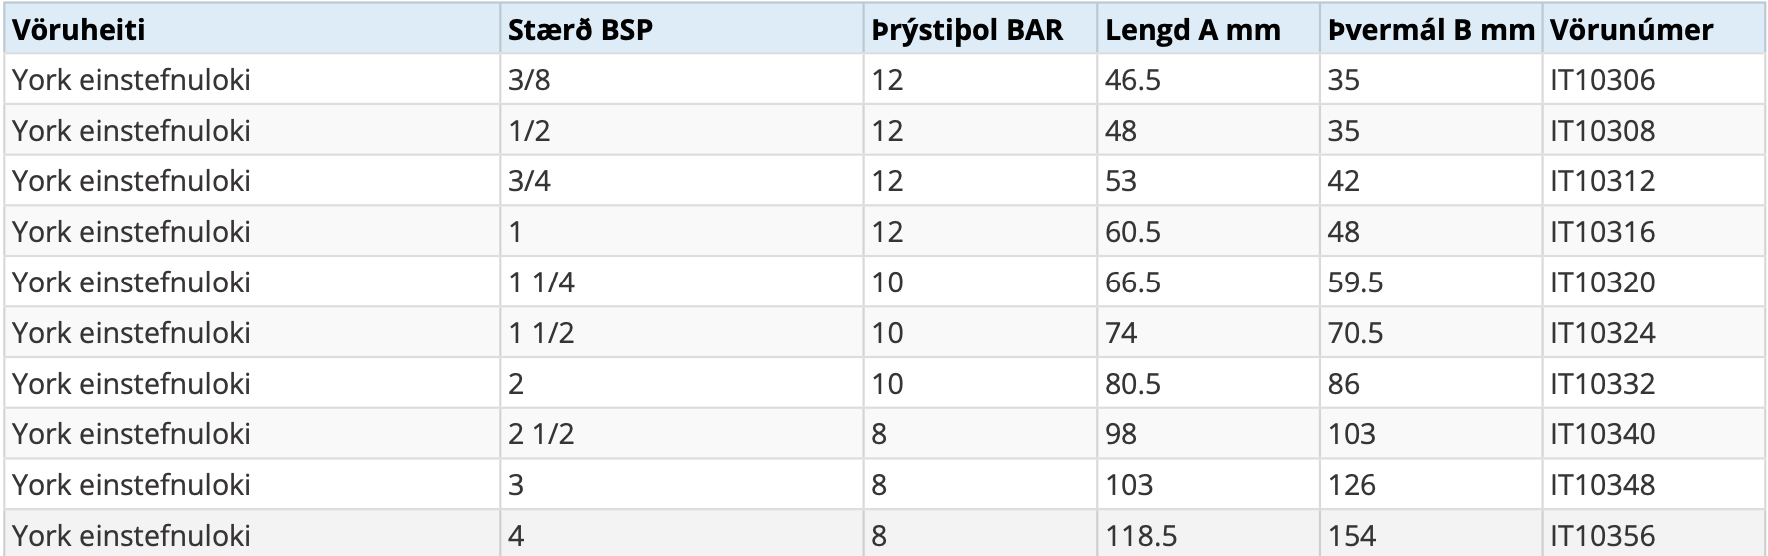Select the 59.5 diameter value cell
This screenshot has width=1768, height=556.
1355,282
